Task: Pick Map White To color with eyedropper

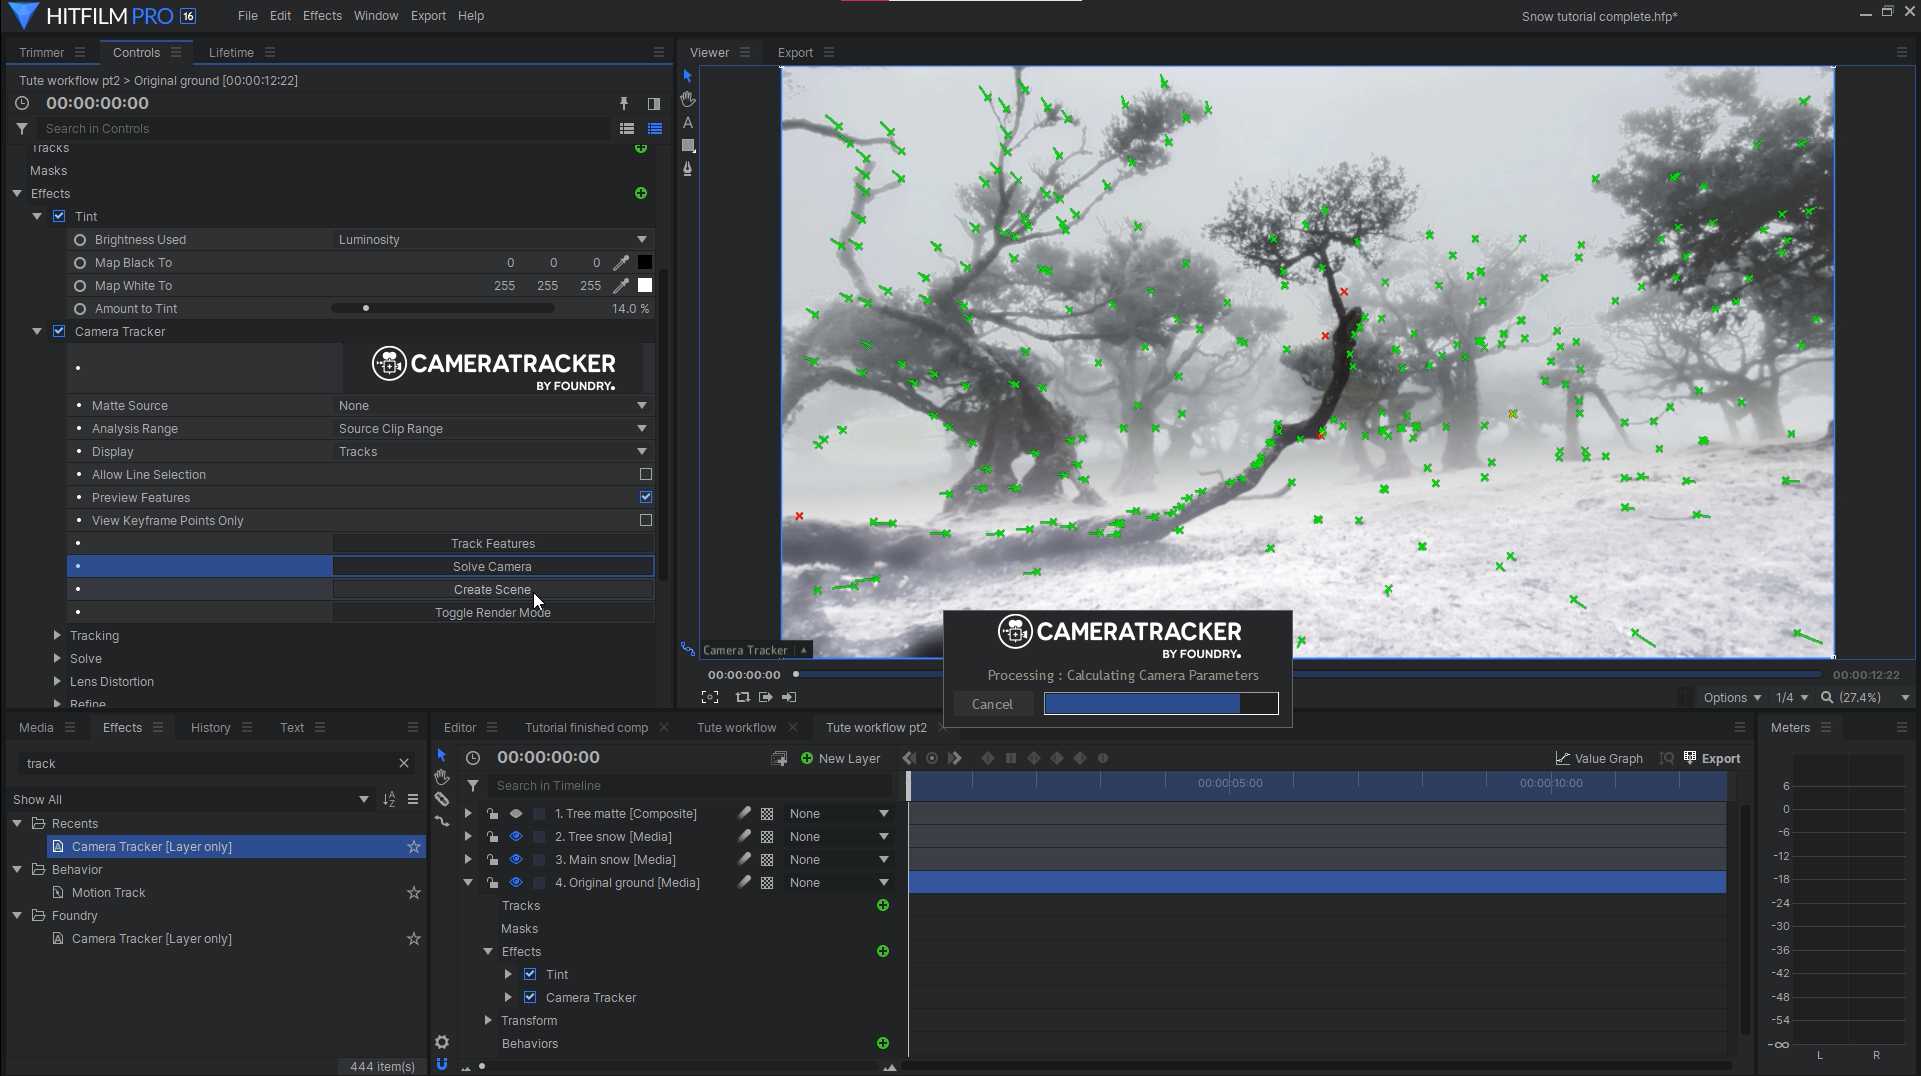Action: click(x=621, y=286)
